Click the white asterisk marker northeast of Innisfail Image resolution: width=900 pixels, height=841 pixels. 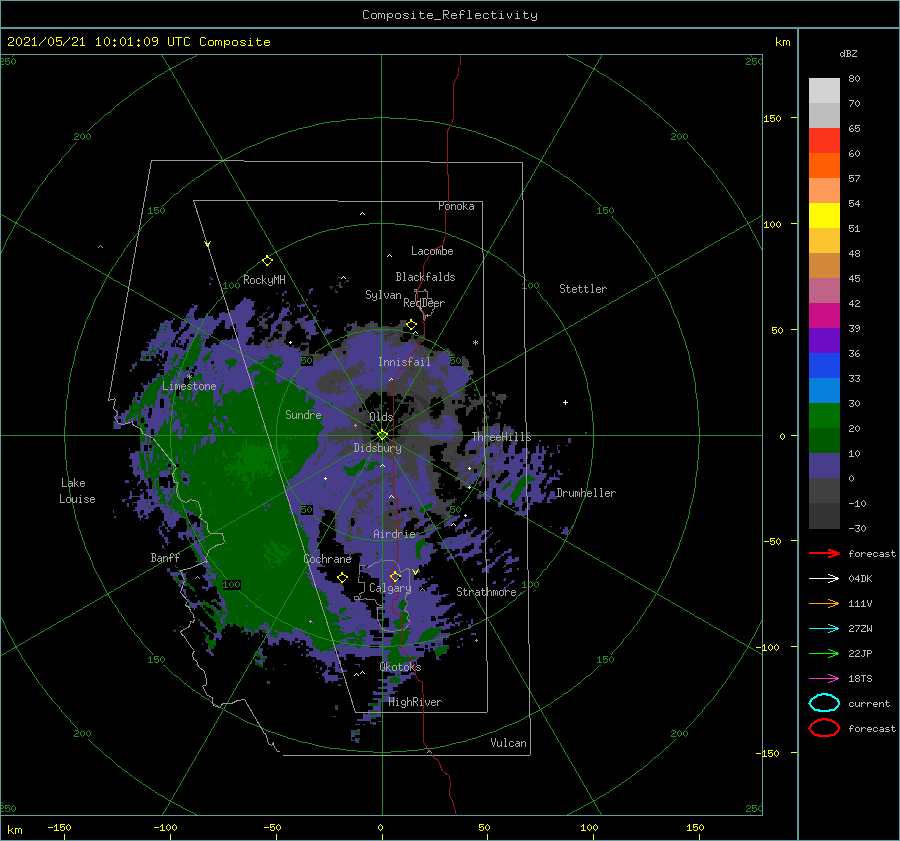[475, 343]
